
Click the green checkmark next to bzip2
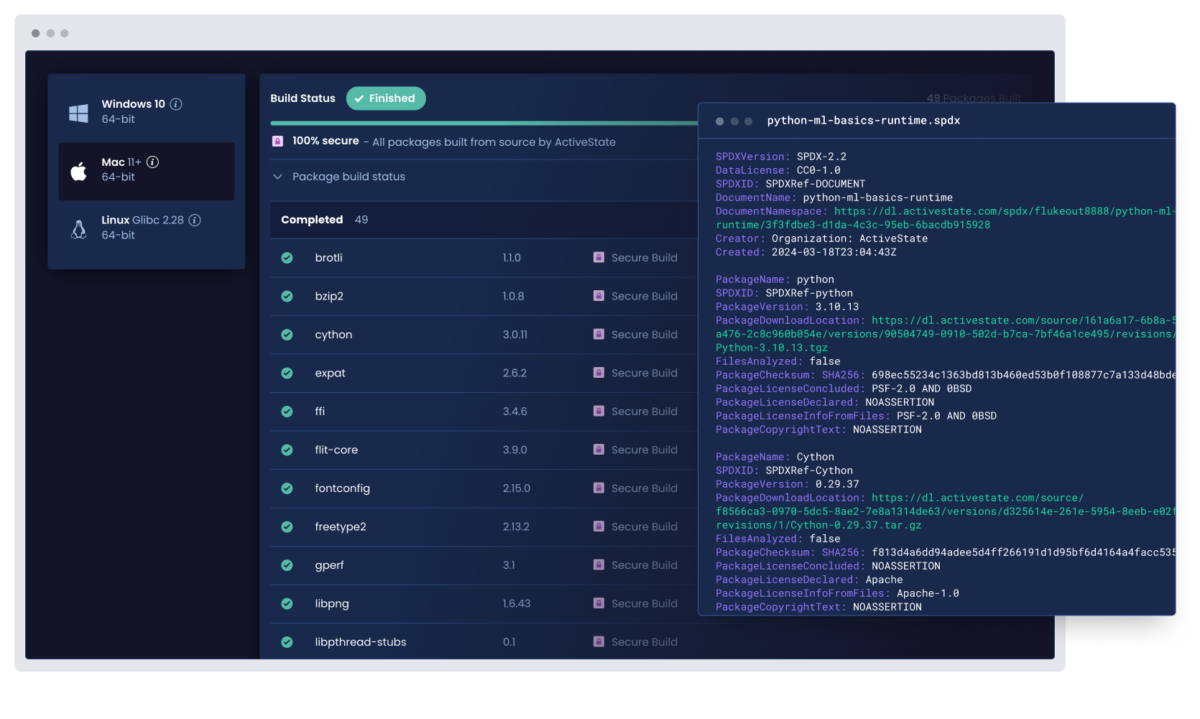(x=287, y=296)
